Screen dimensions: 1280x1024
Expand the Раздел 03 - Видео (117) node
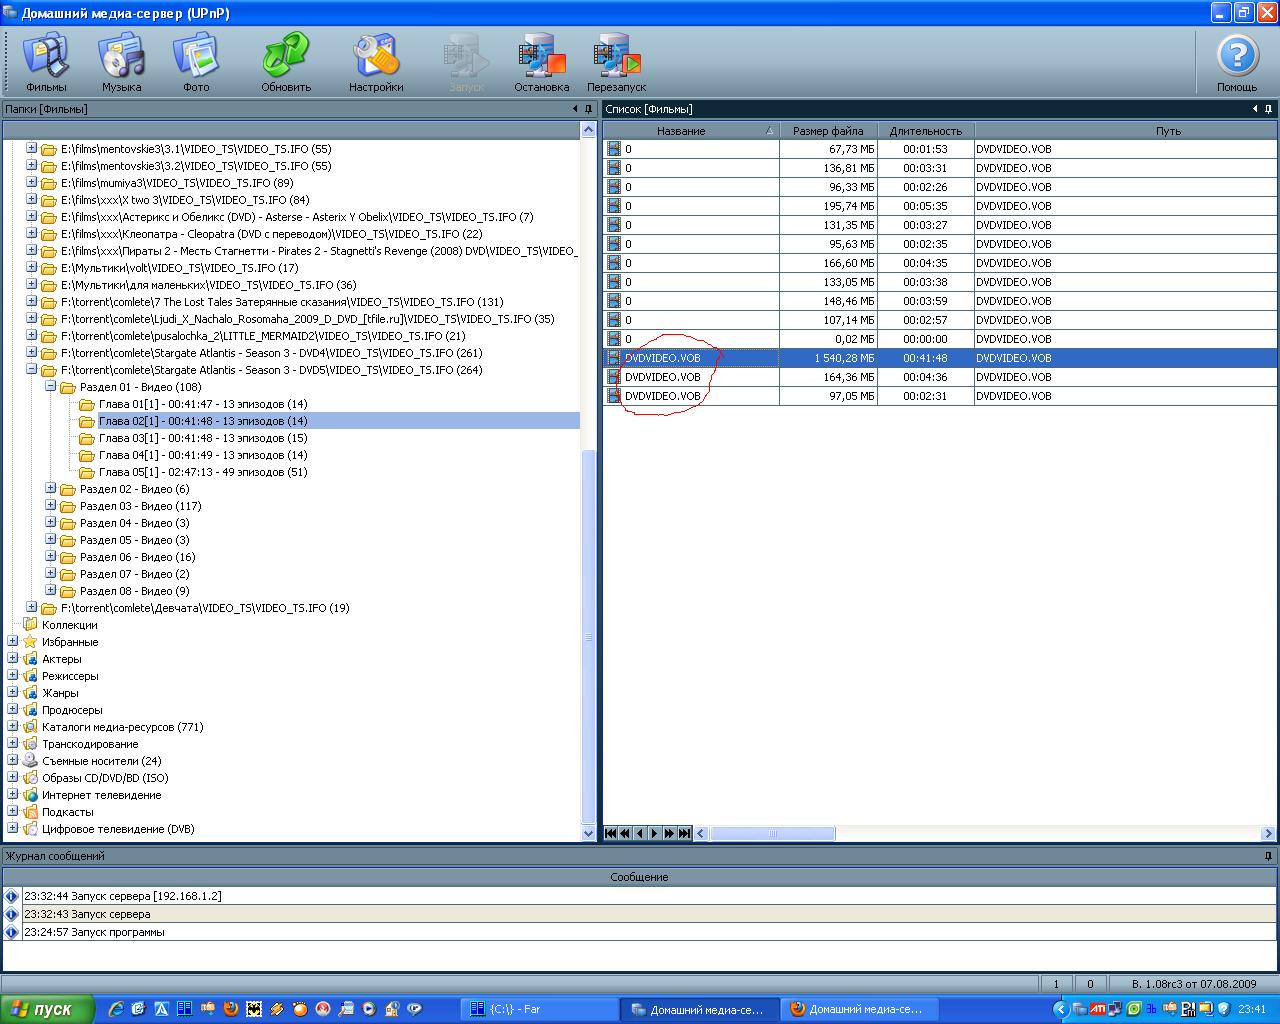(x=51, y=506)
